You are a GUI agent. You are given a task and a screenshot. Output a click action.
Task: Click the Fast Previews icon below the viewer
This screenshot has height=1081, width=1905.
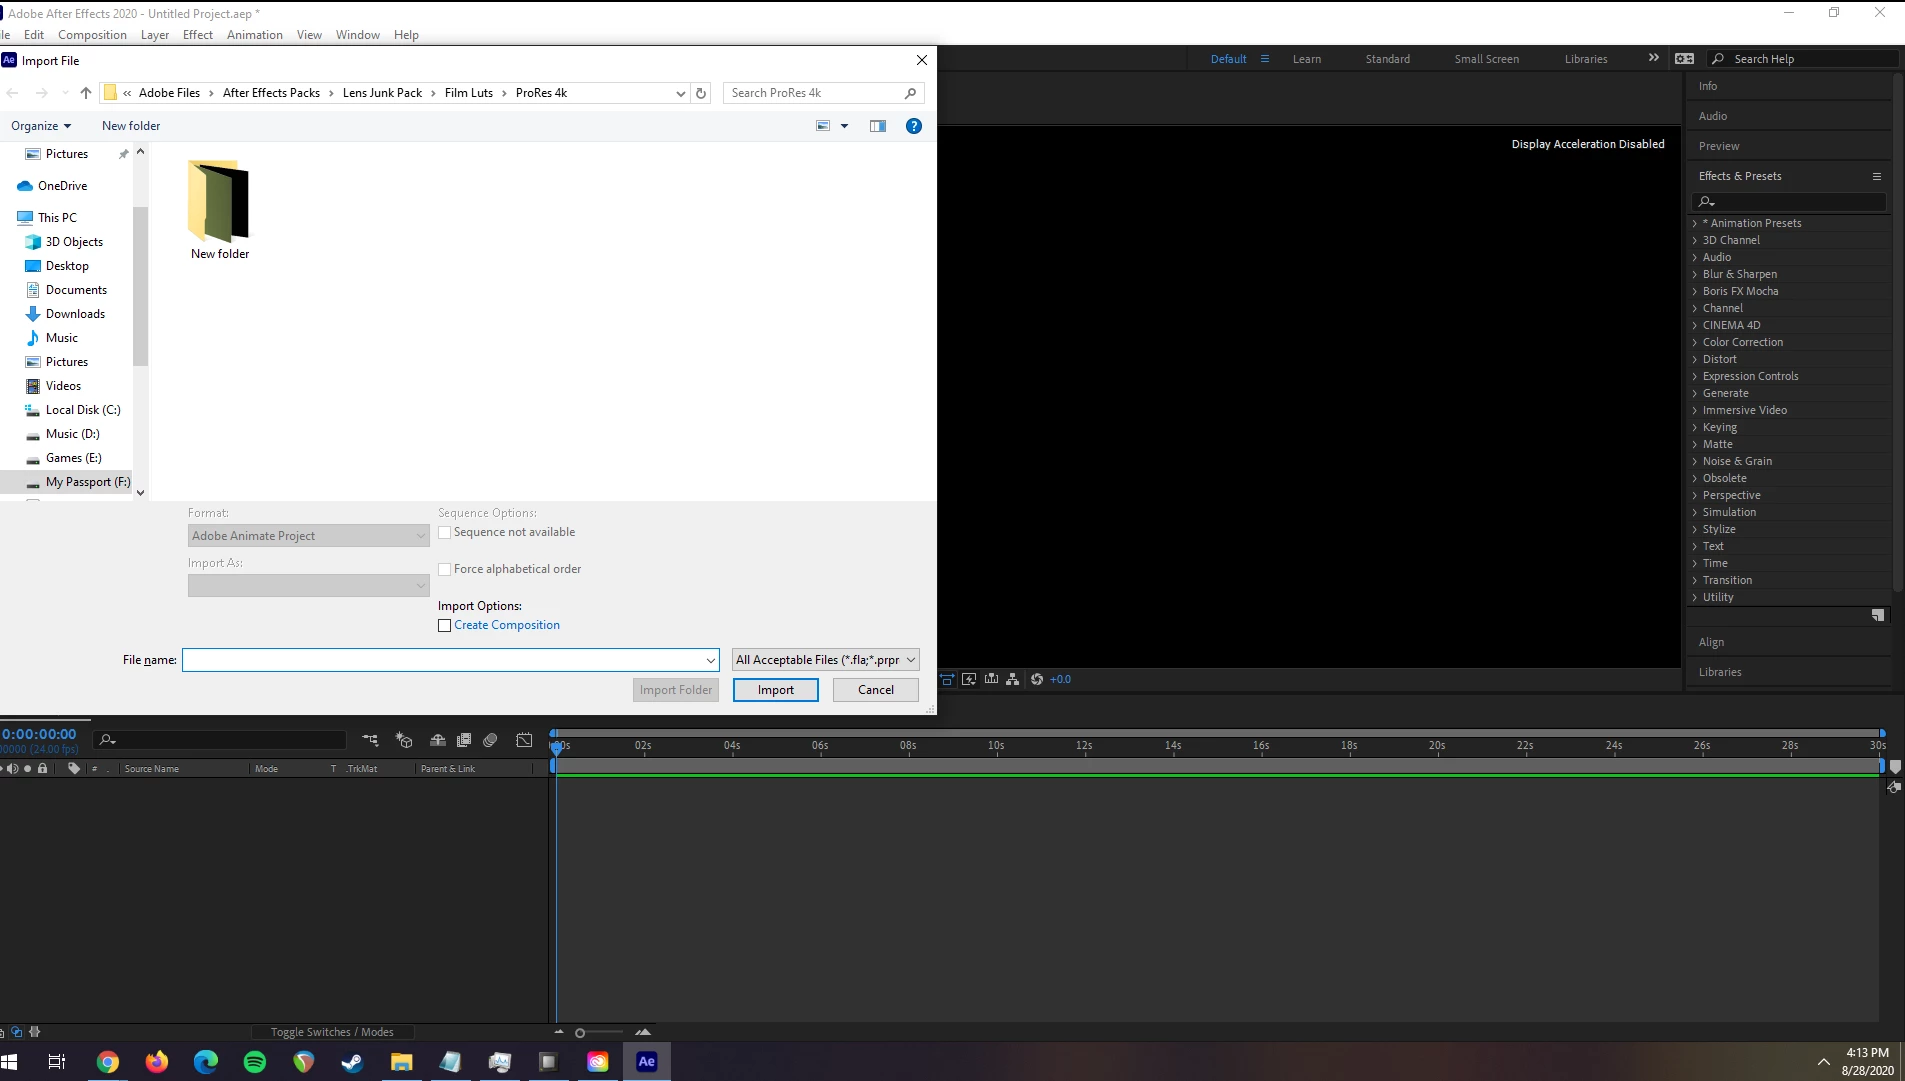[x=969, y=679]
